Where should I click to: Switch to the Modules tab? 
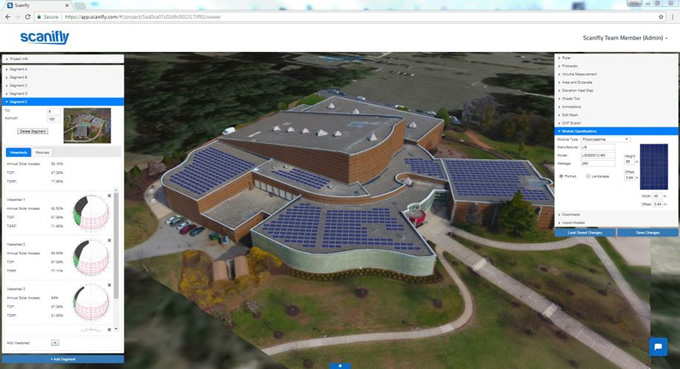[x=42, y=153]
